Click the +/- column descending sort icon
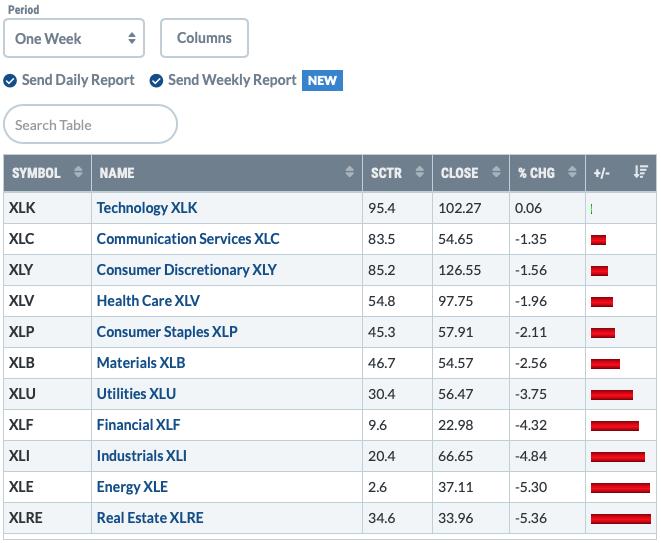This screenshot has width=661, height=543. point(640,172)
